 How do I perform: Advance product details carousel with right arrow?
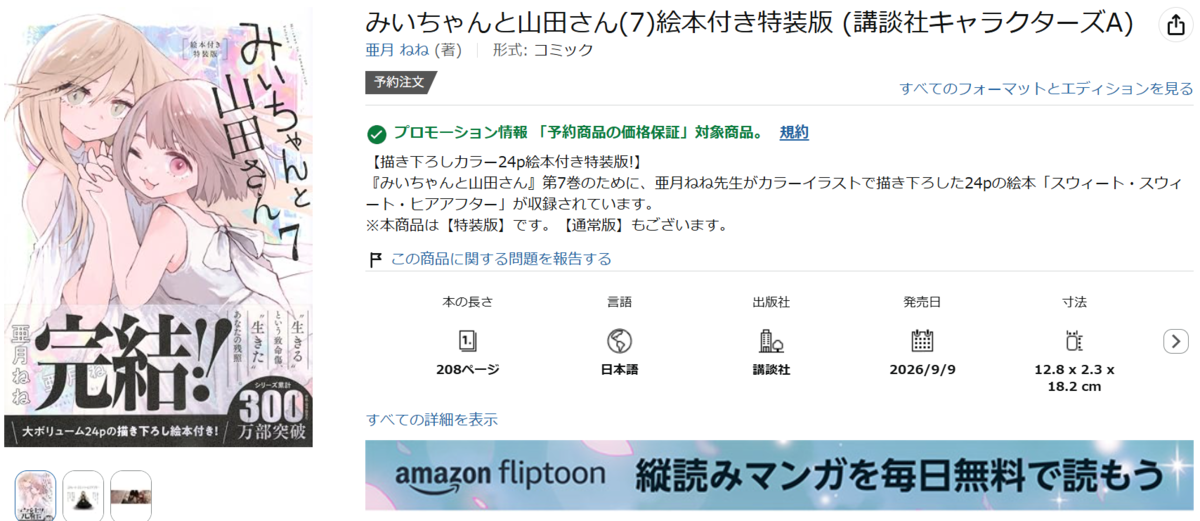click(x=1176, y=341)
